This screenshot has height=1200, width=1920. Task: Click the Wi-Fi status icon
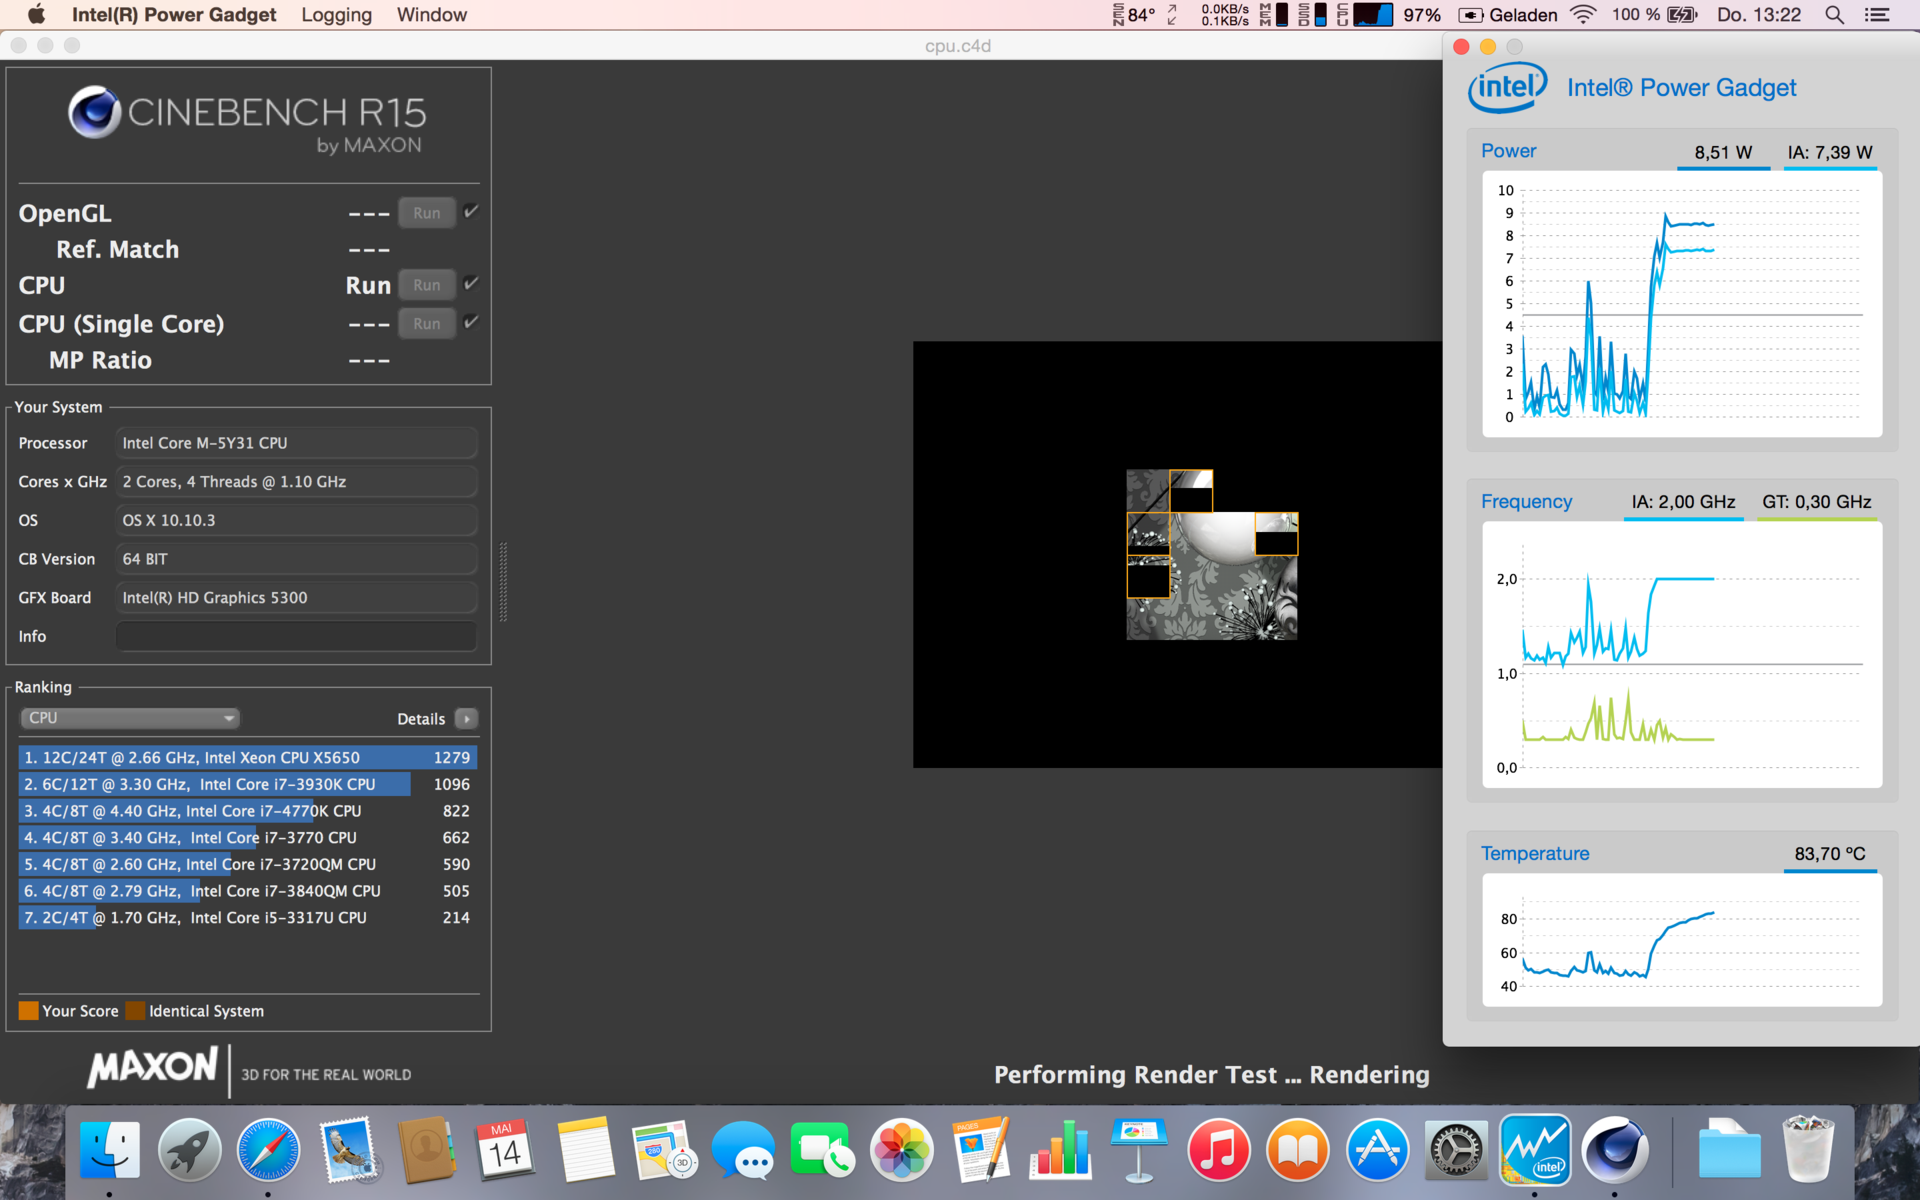(x=1583, y=15)
